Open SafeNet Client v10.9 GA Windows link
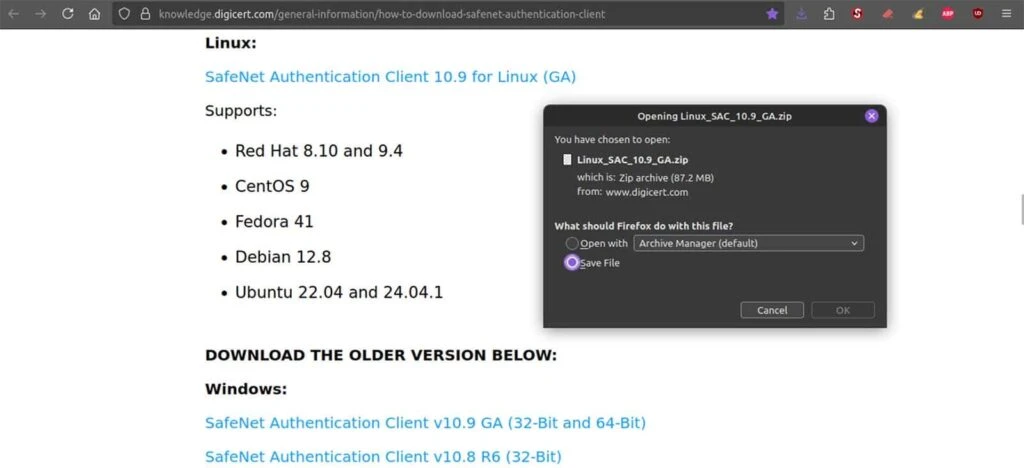The height and width of the screenshot is (468, 1024). pyautogui.click(x=425, y=423)
